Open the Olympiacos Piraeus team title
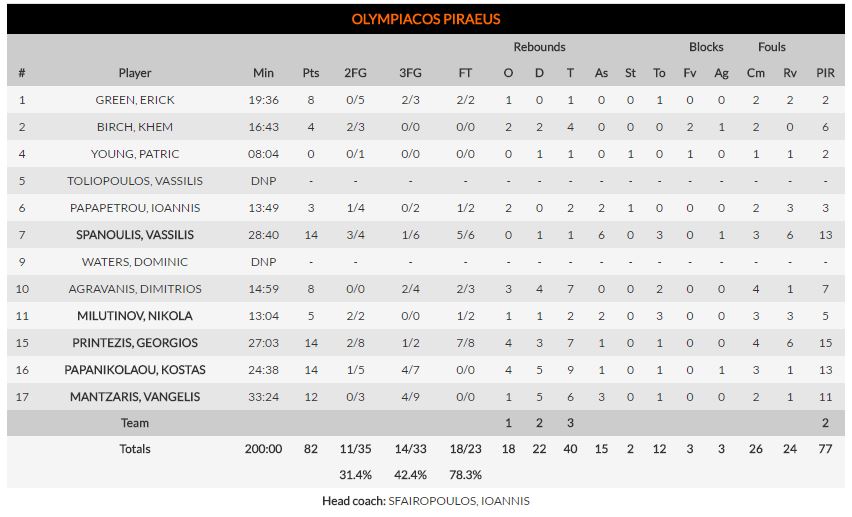 426,19
